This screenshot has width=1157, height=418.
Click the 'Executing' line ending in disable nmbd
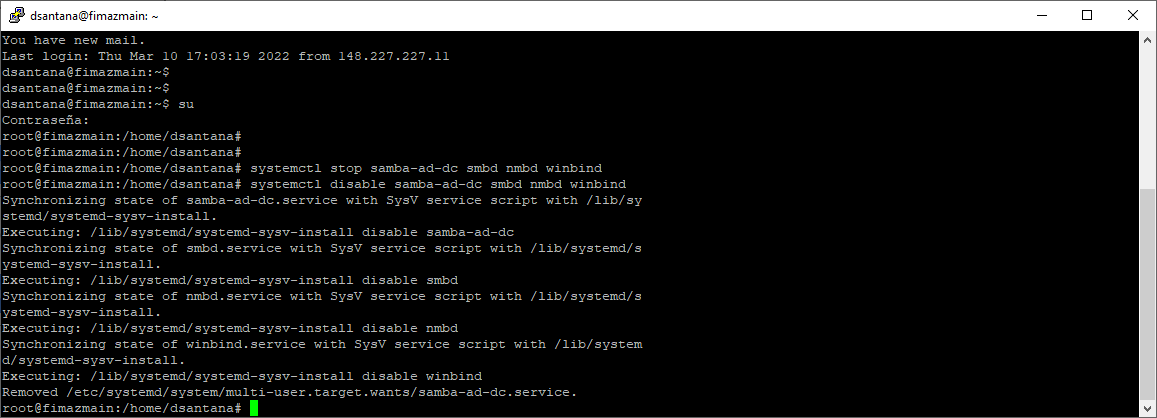[229, 328]
